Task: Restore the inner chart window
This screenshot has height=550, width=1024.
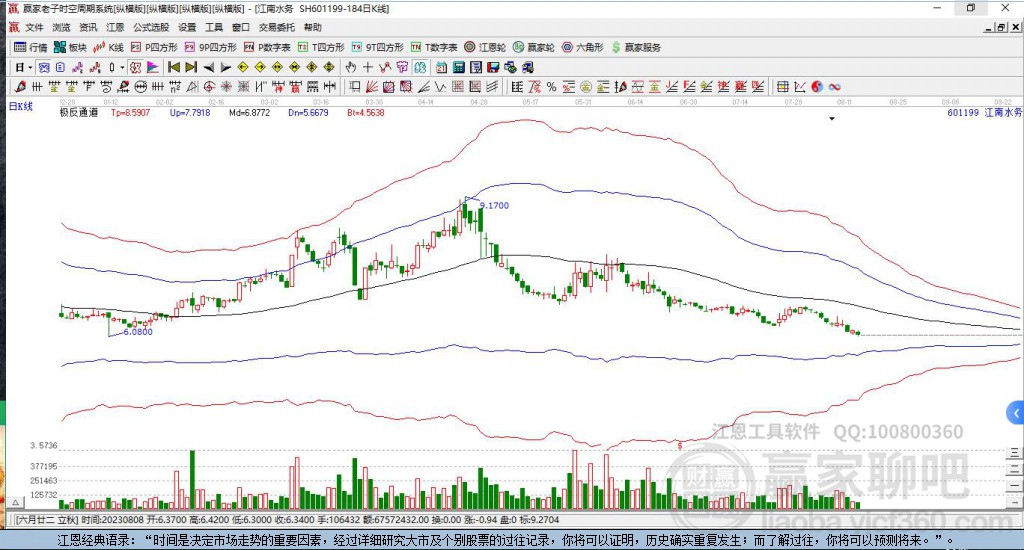Action: click(x=1000, y=27)
